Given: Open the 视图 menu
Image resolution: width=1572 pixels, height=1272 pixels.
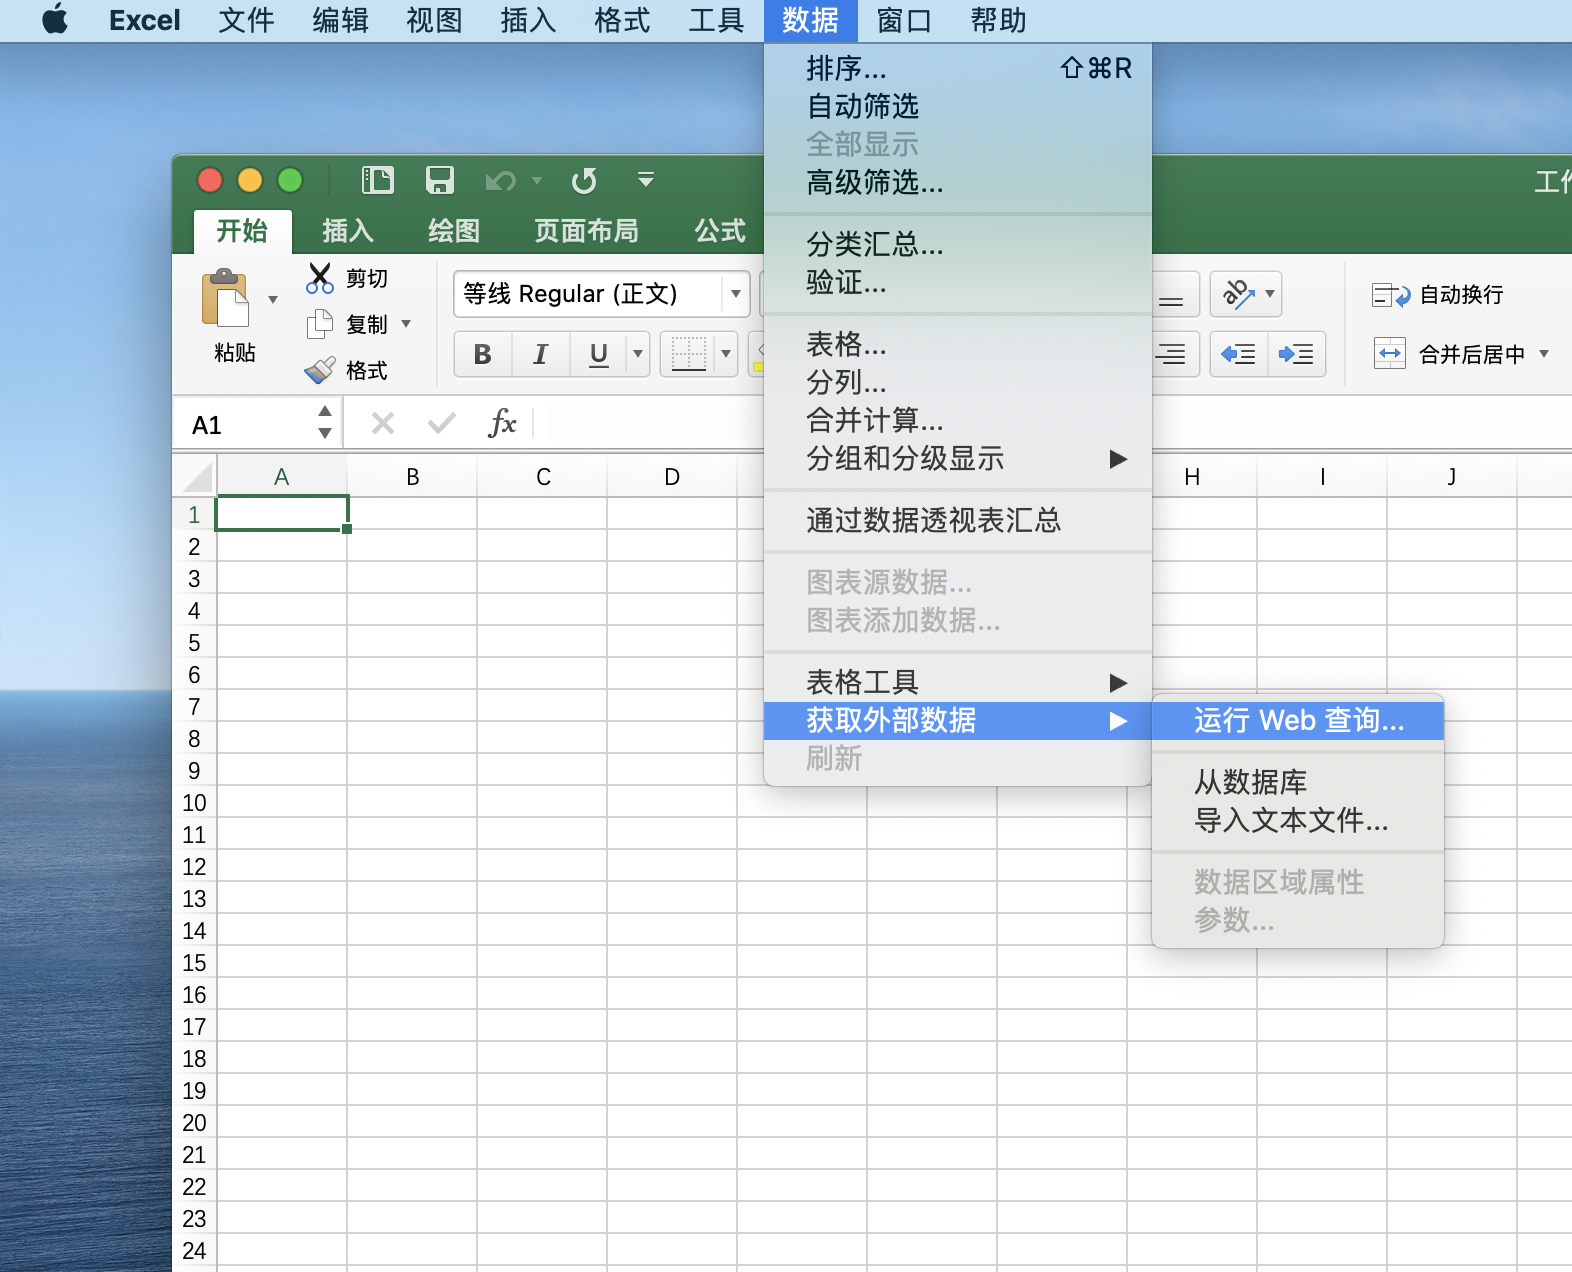Looking at the screenshot, I should (434, 20).
